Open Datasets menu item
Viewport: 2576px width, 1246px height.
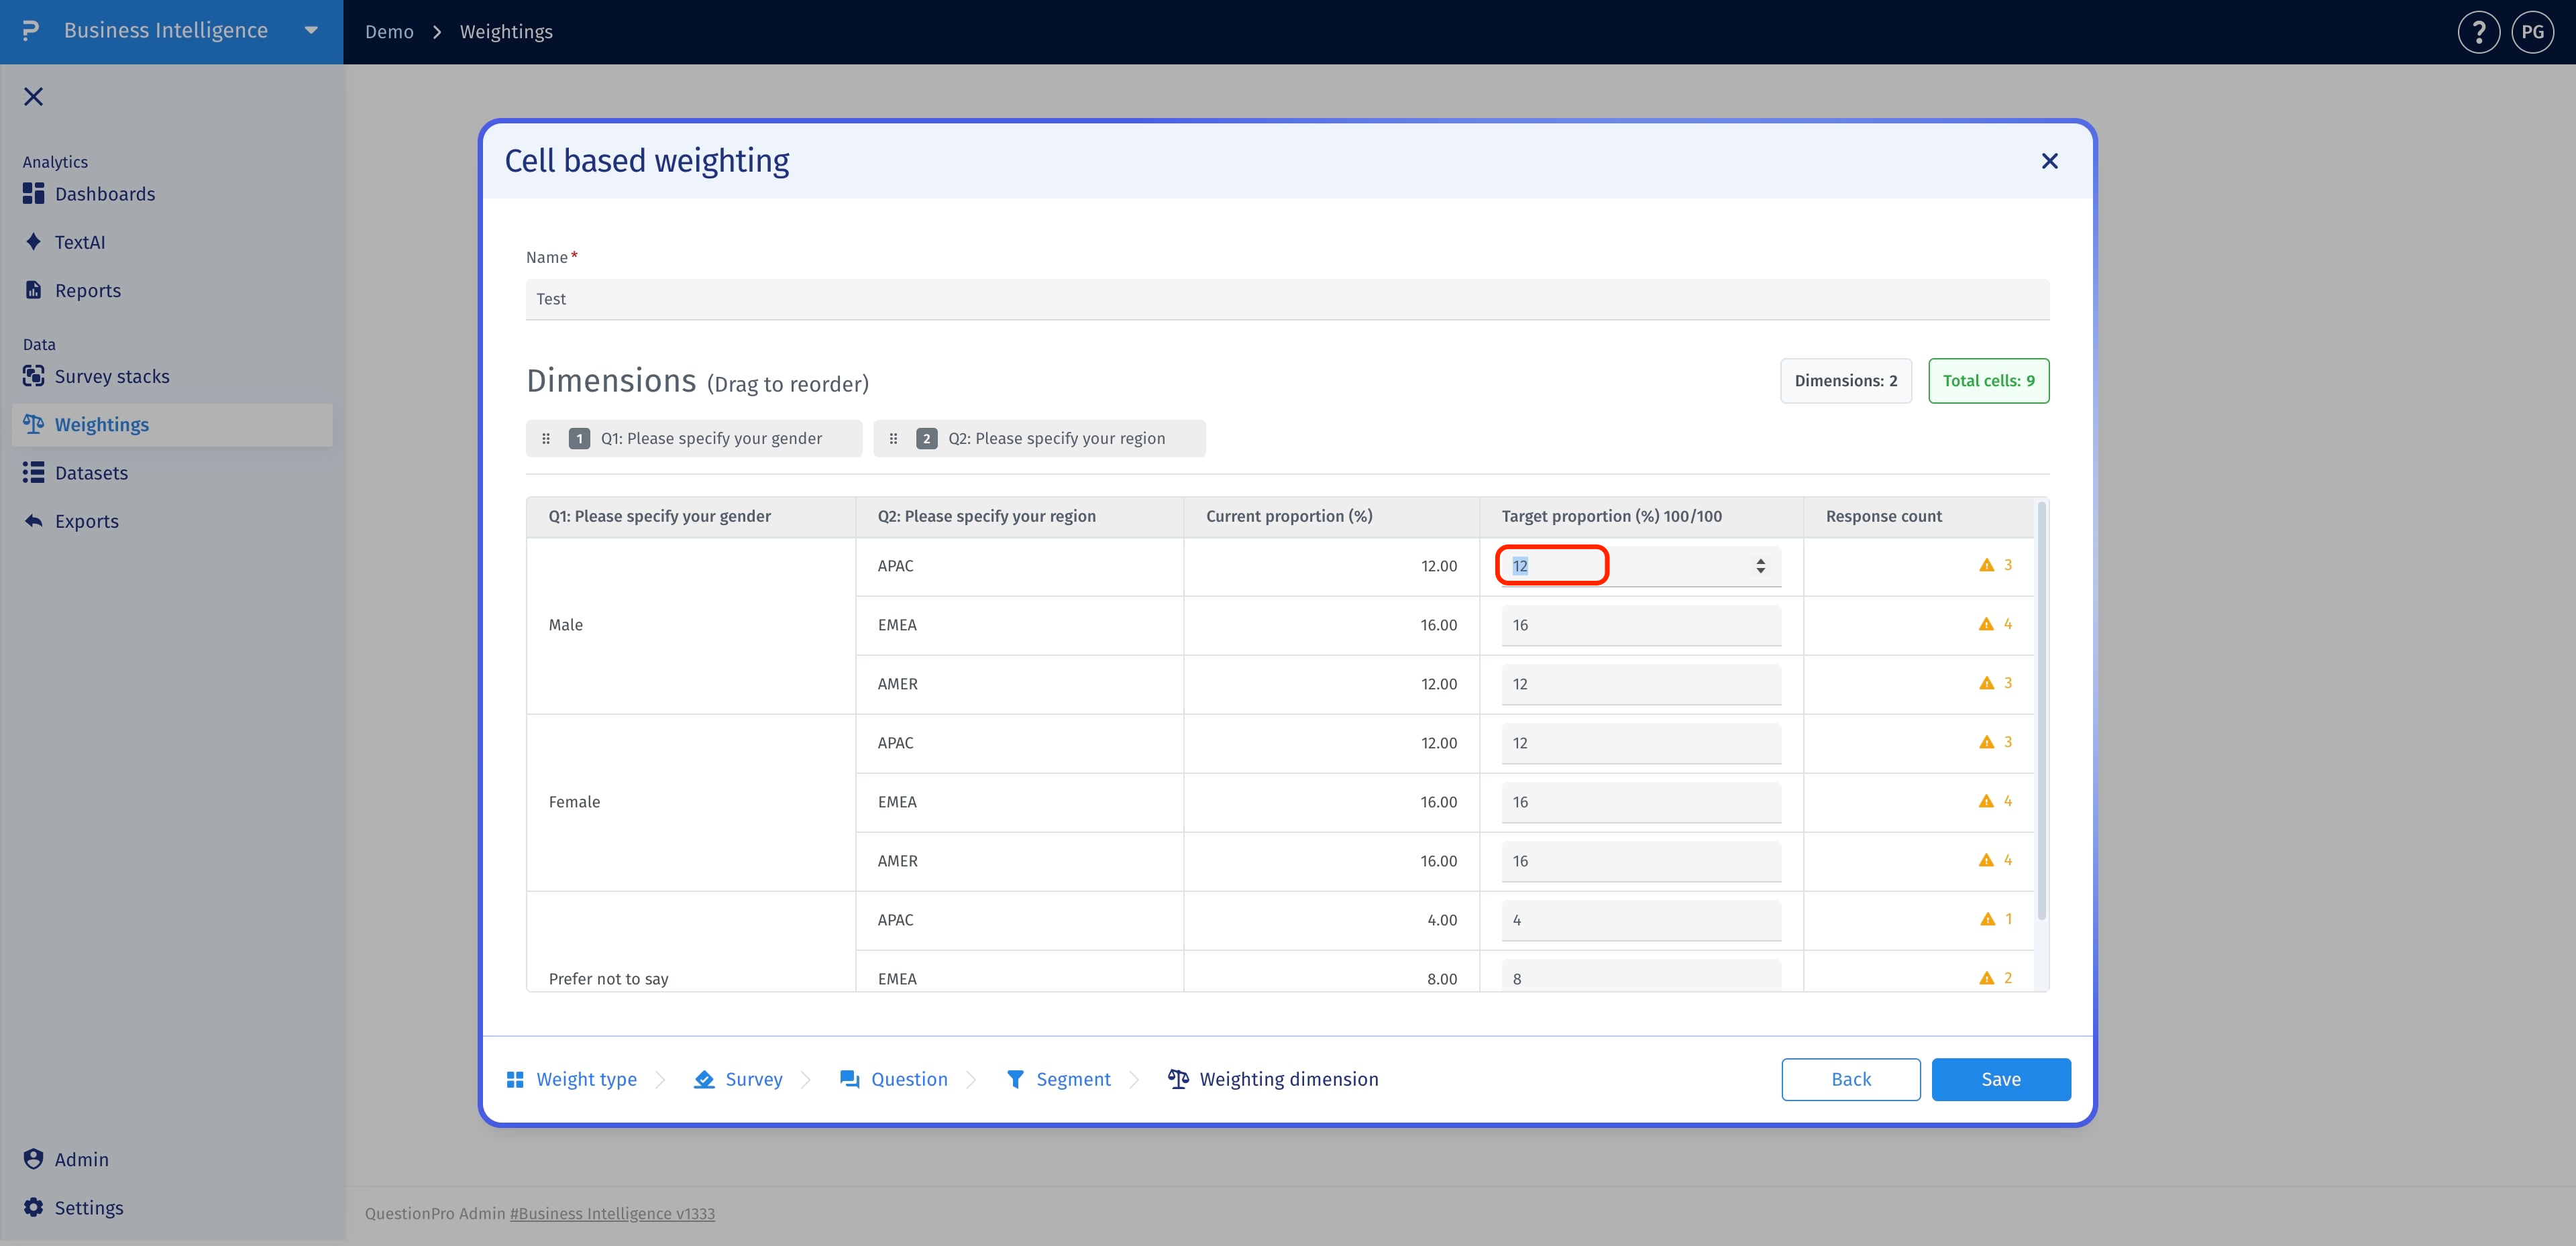point(172,472)
